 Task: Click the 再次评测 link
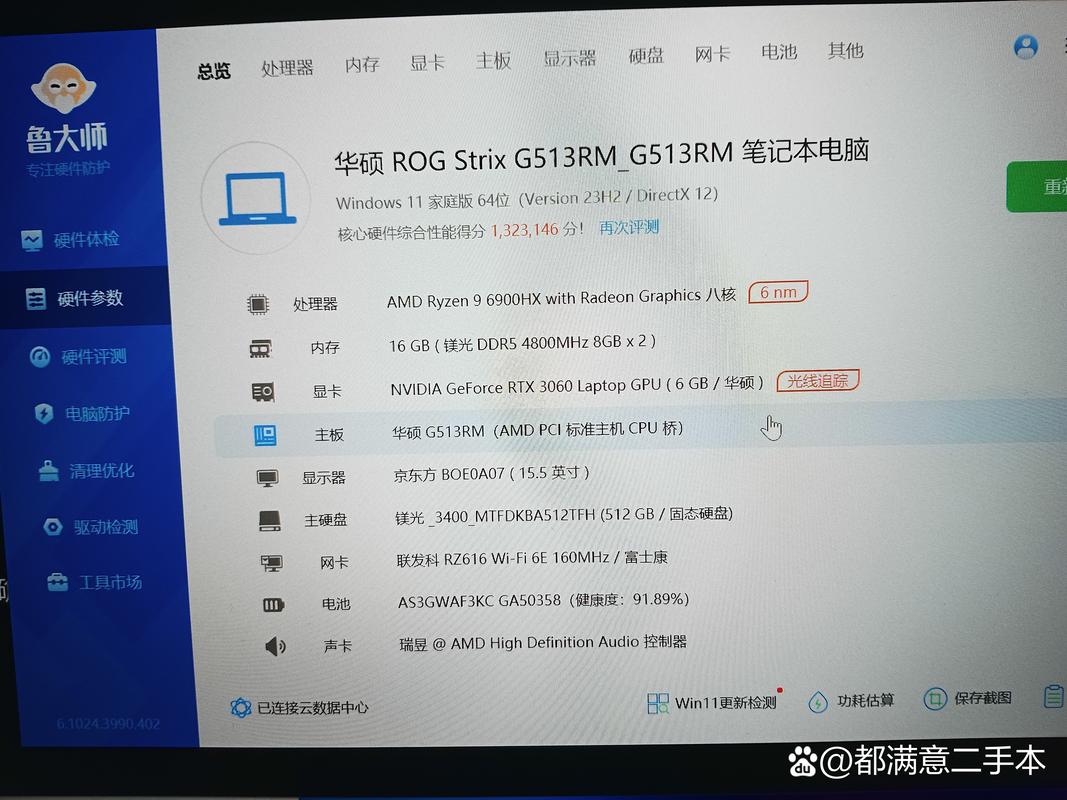[629, 227]
